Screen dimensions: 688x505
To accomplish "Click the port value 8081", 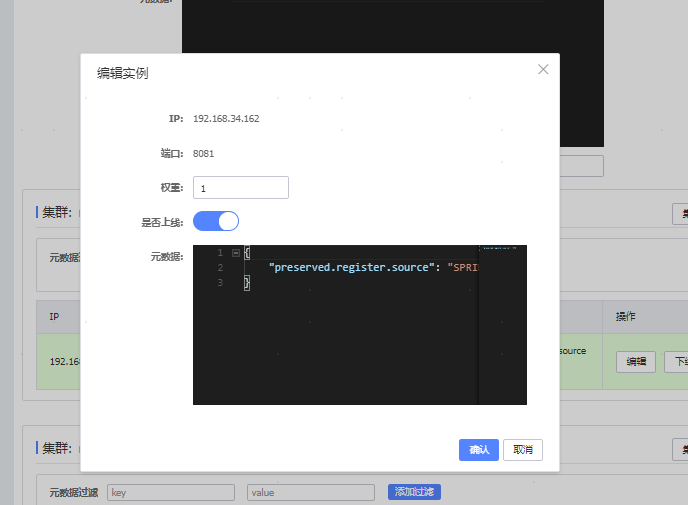I will pos(203,154).
